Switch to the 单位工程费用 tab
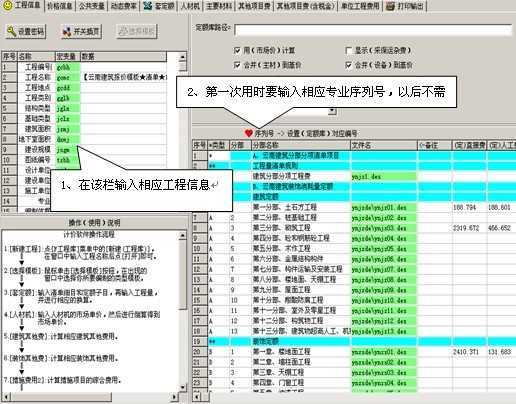 (360, 6)
